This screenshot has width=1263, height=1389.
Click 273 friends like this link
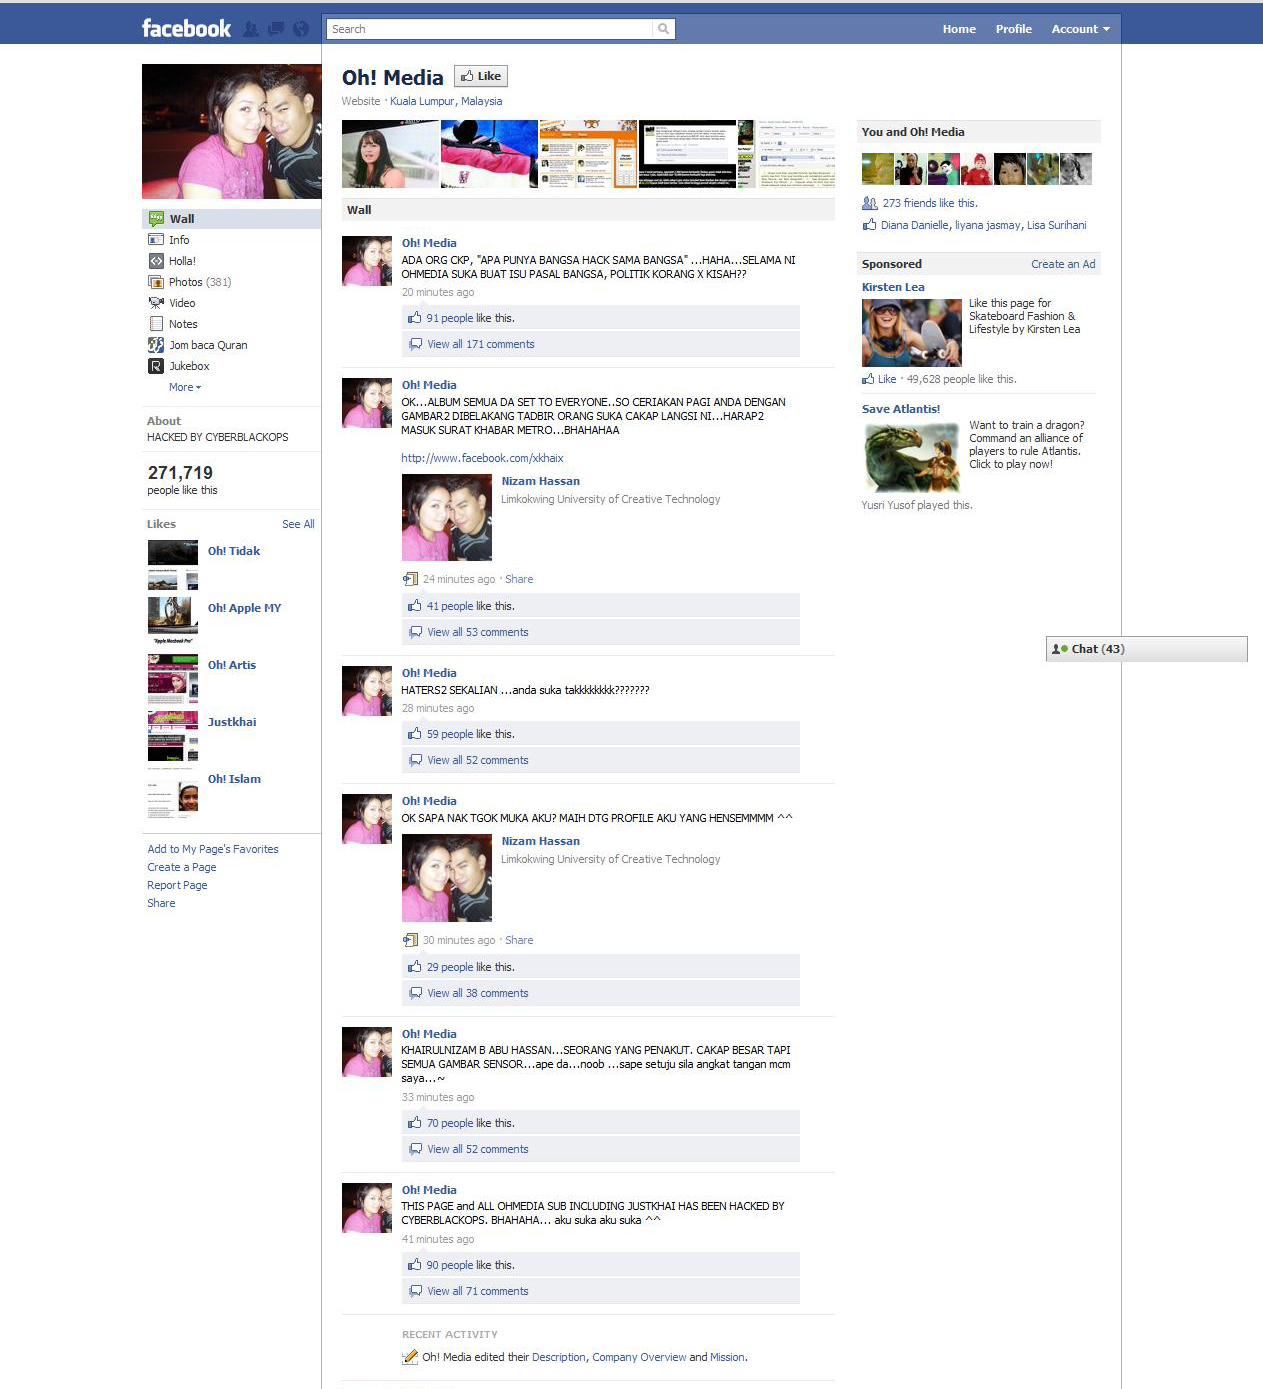coord(930,203)
